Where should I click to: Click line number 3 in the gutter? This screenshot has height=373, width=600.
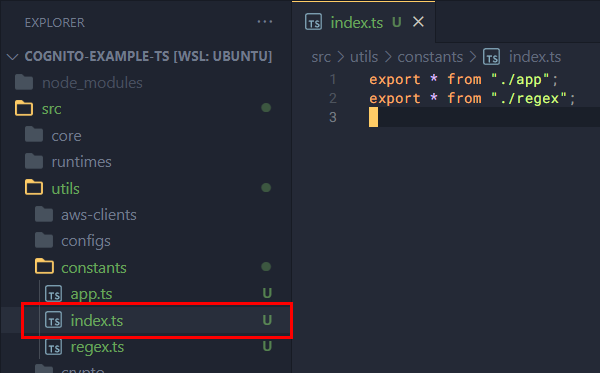click(x=333, y=117)
